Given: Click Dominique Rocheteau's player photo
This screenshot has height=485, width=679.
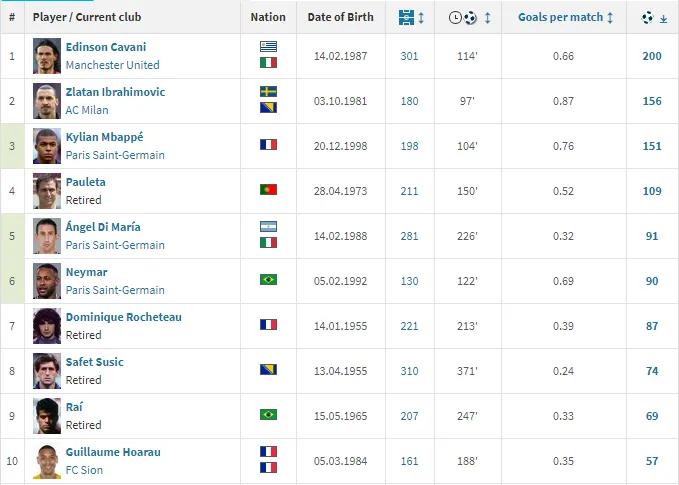Looking at the screenshot, I should [x=46, y=326].
